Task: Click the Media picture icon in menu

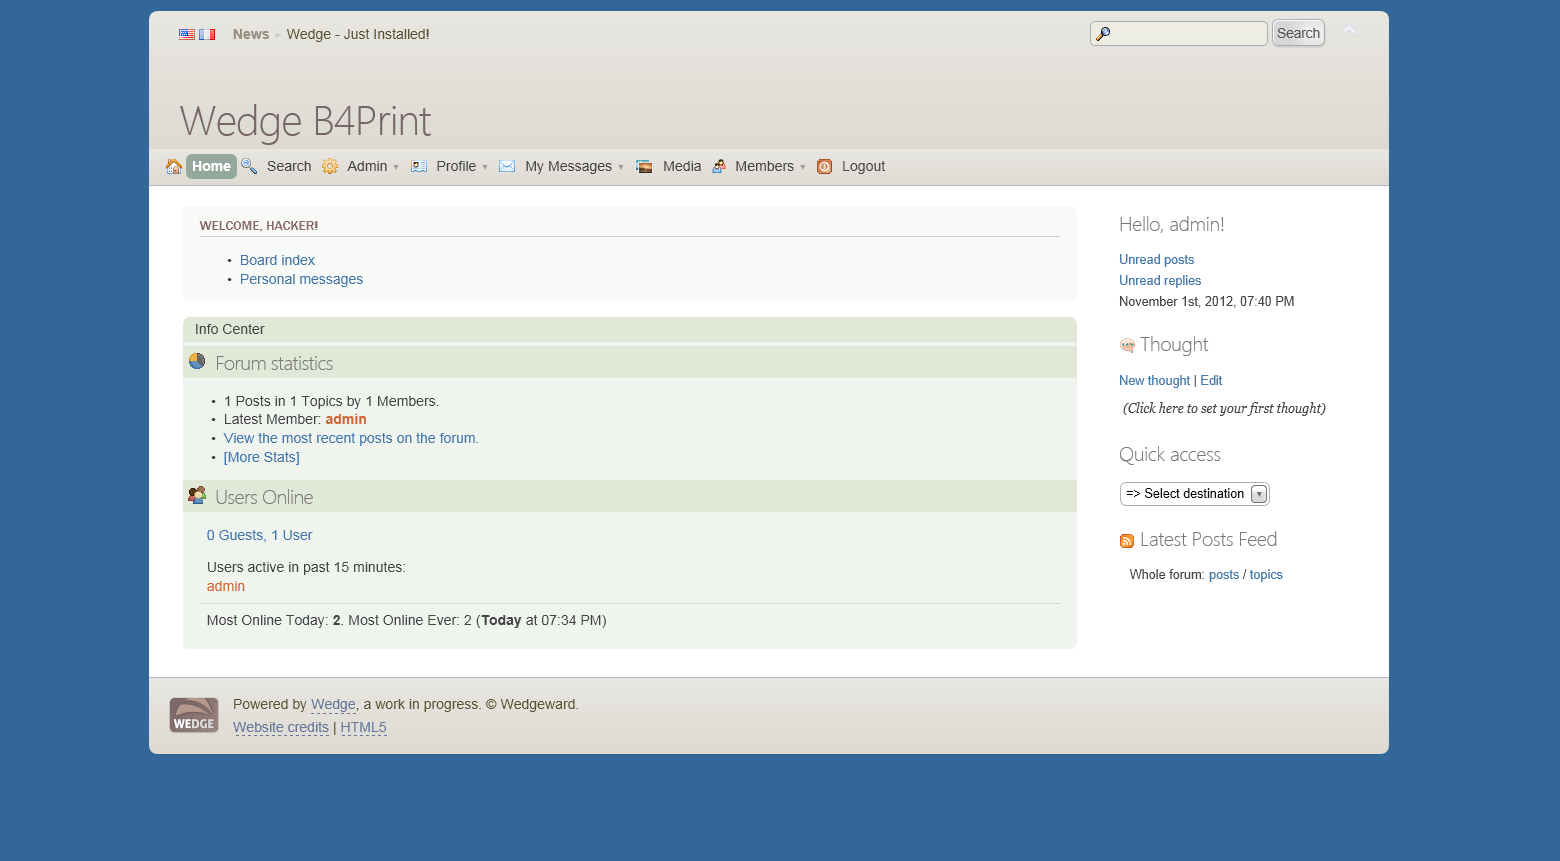Action: click(644, 166)
